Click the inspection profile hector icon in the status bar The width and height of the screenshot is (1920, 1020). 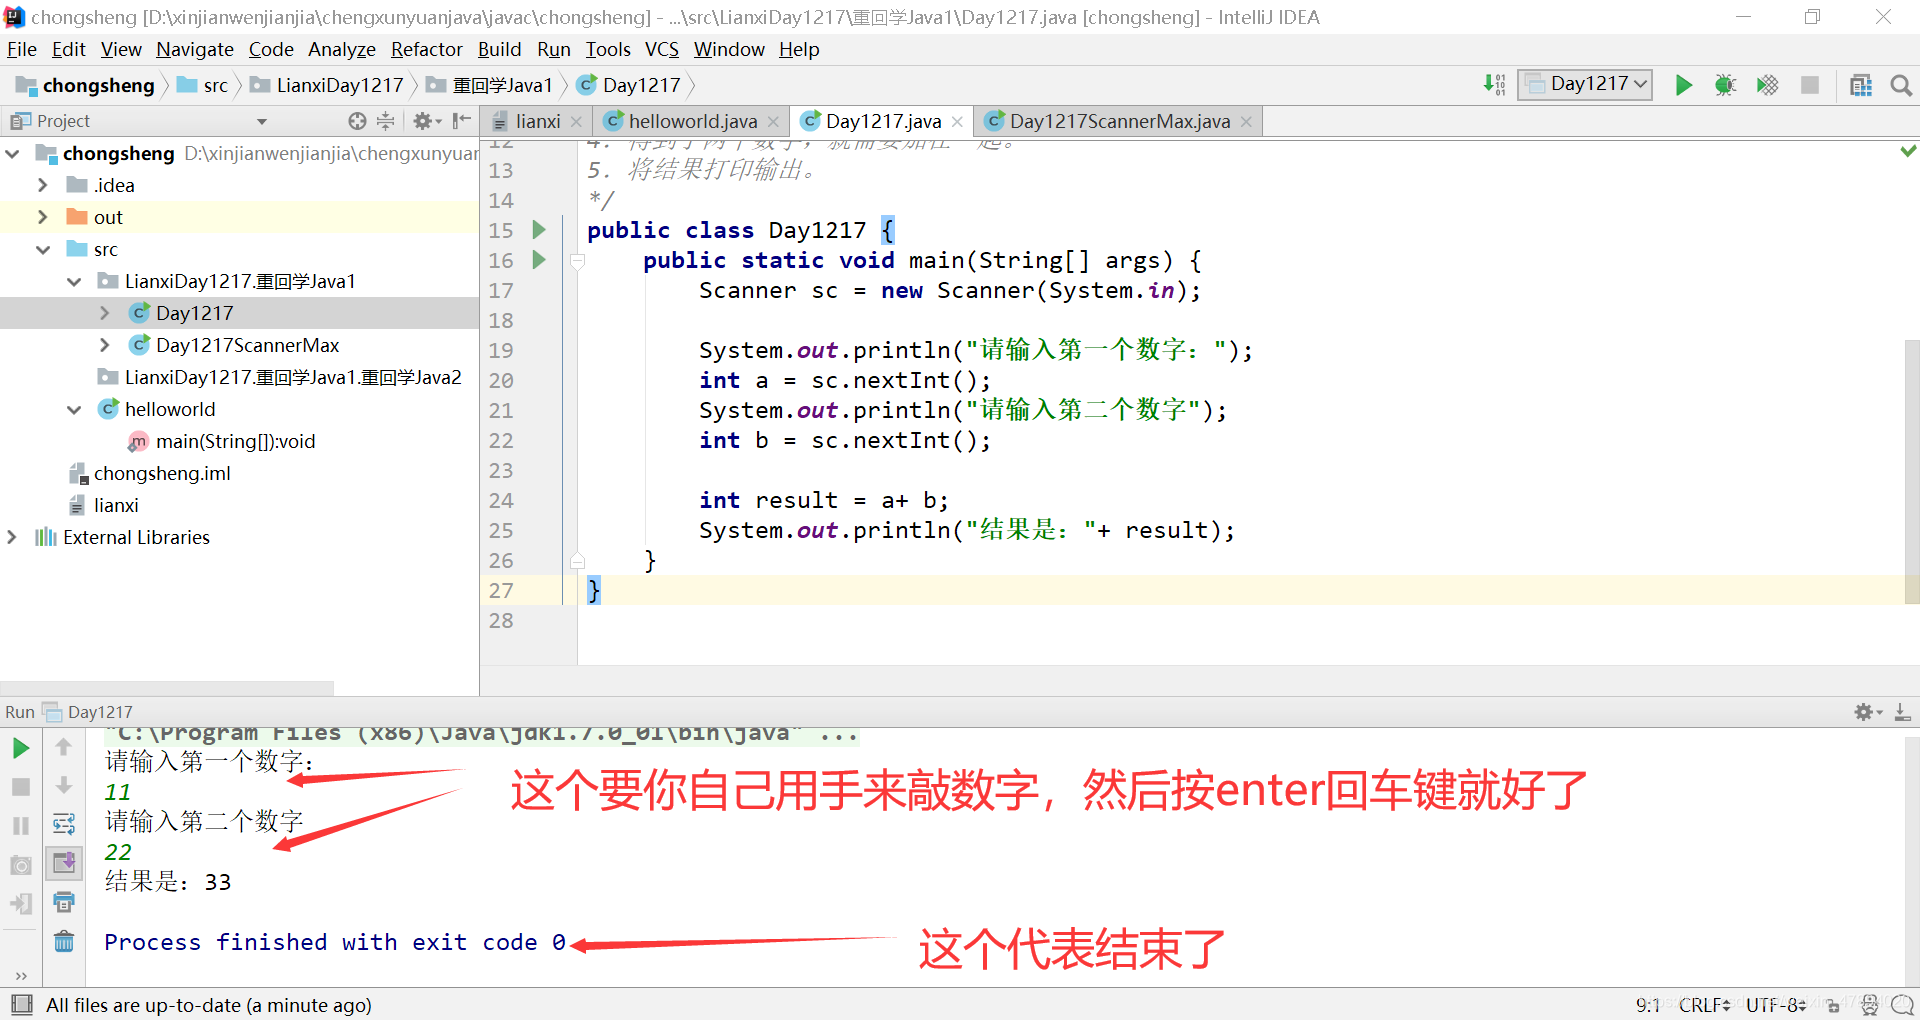(x=1869, y=1005)
